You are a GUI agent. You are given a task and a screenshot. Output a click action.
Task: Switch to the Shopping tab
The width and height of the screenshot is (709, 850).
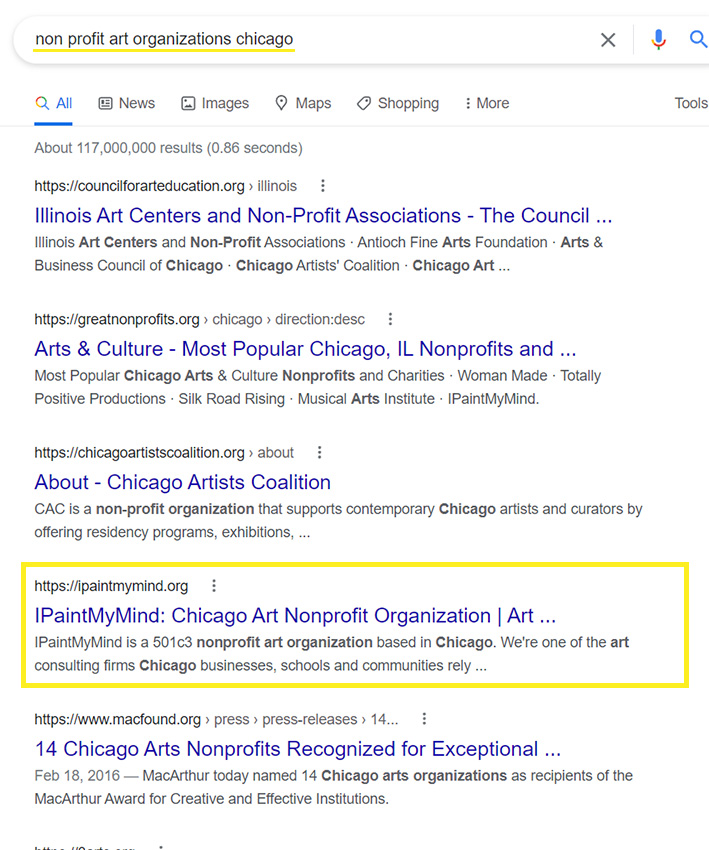[397, 103]
